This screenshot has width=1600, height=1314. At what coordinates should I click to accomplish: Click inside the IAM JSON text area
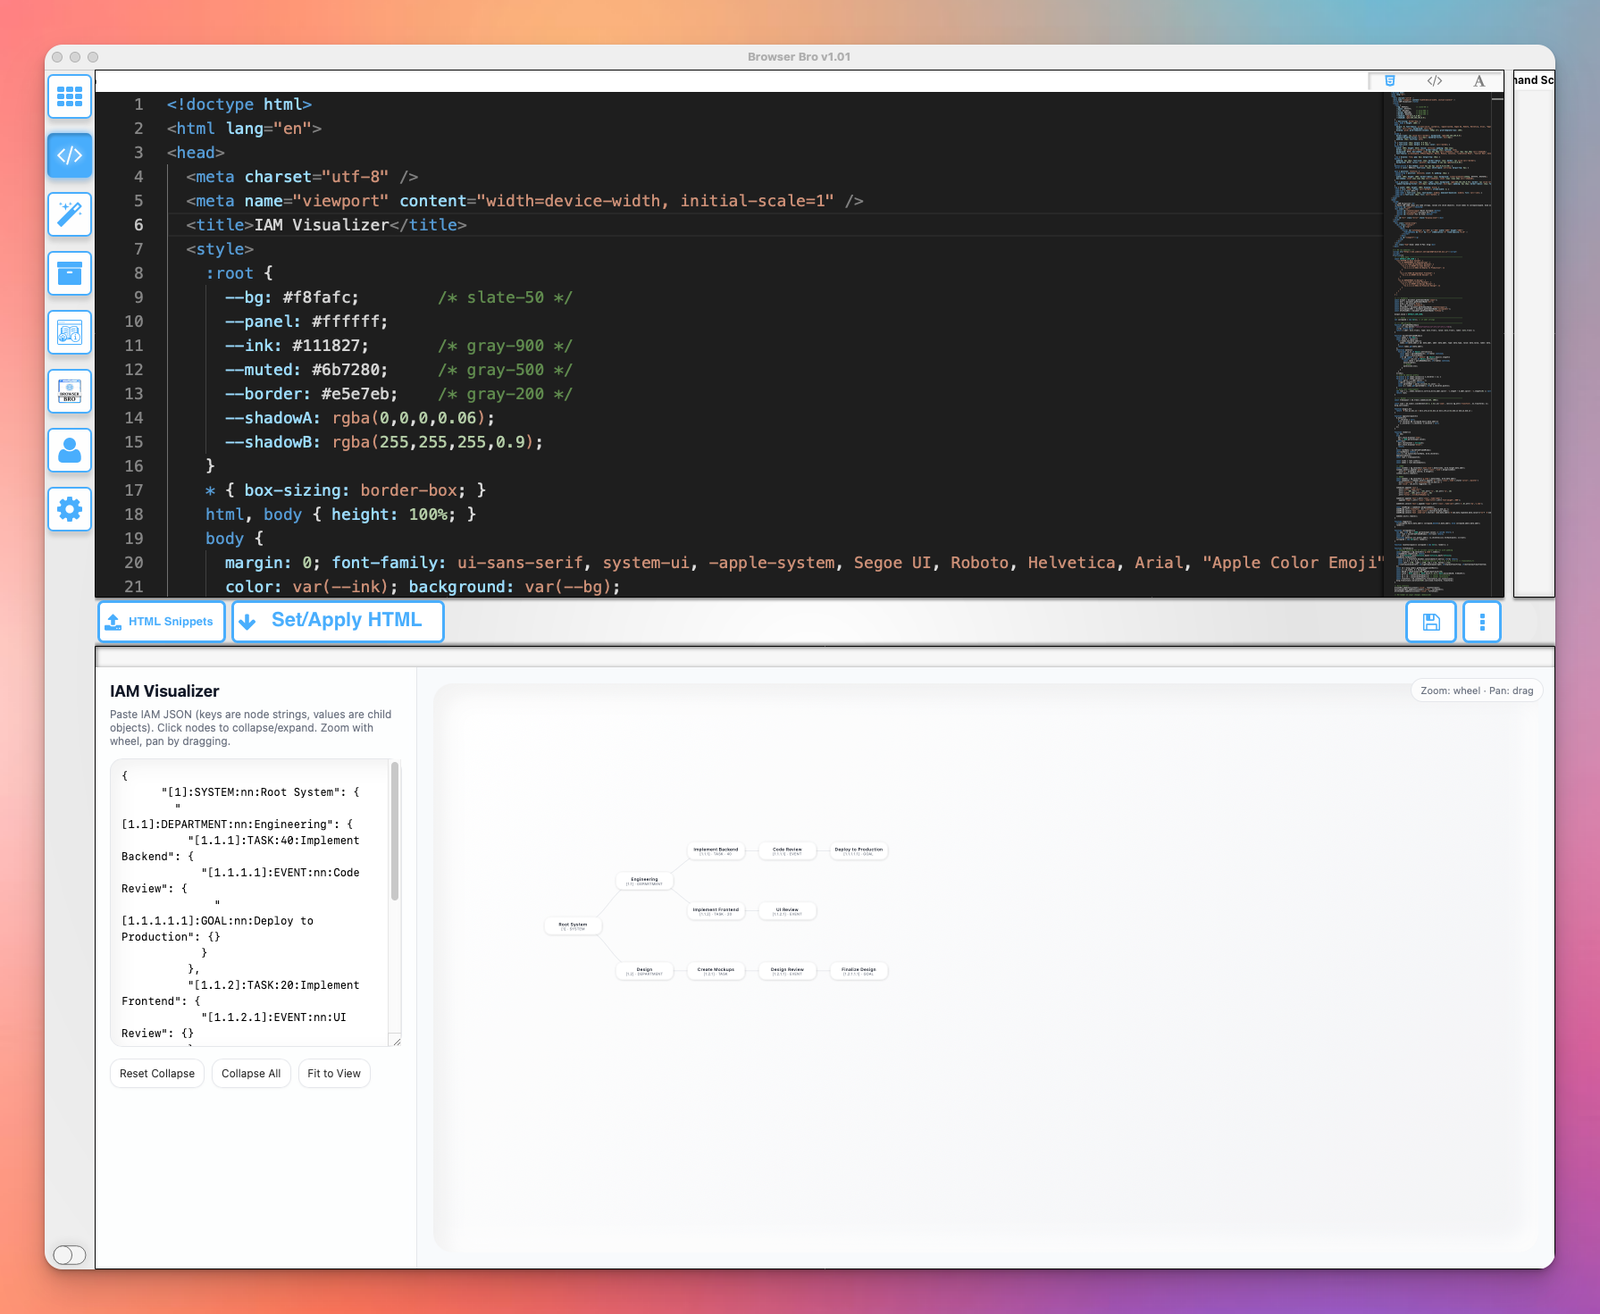pos(250,900)
